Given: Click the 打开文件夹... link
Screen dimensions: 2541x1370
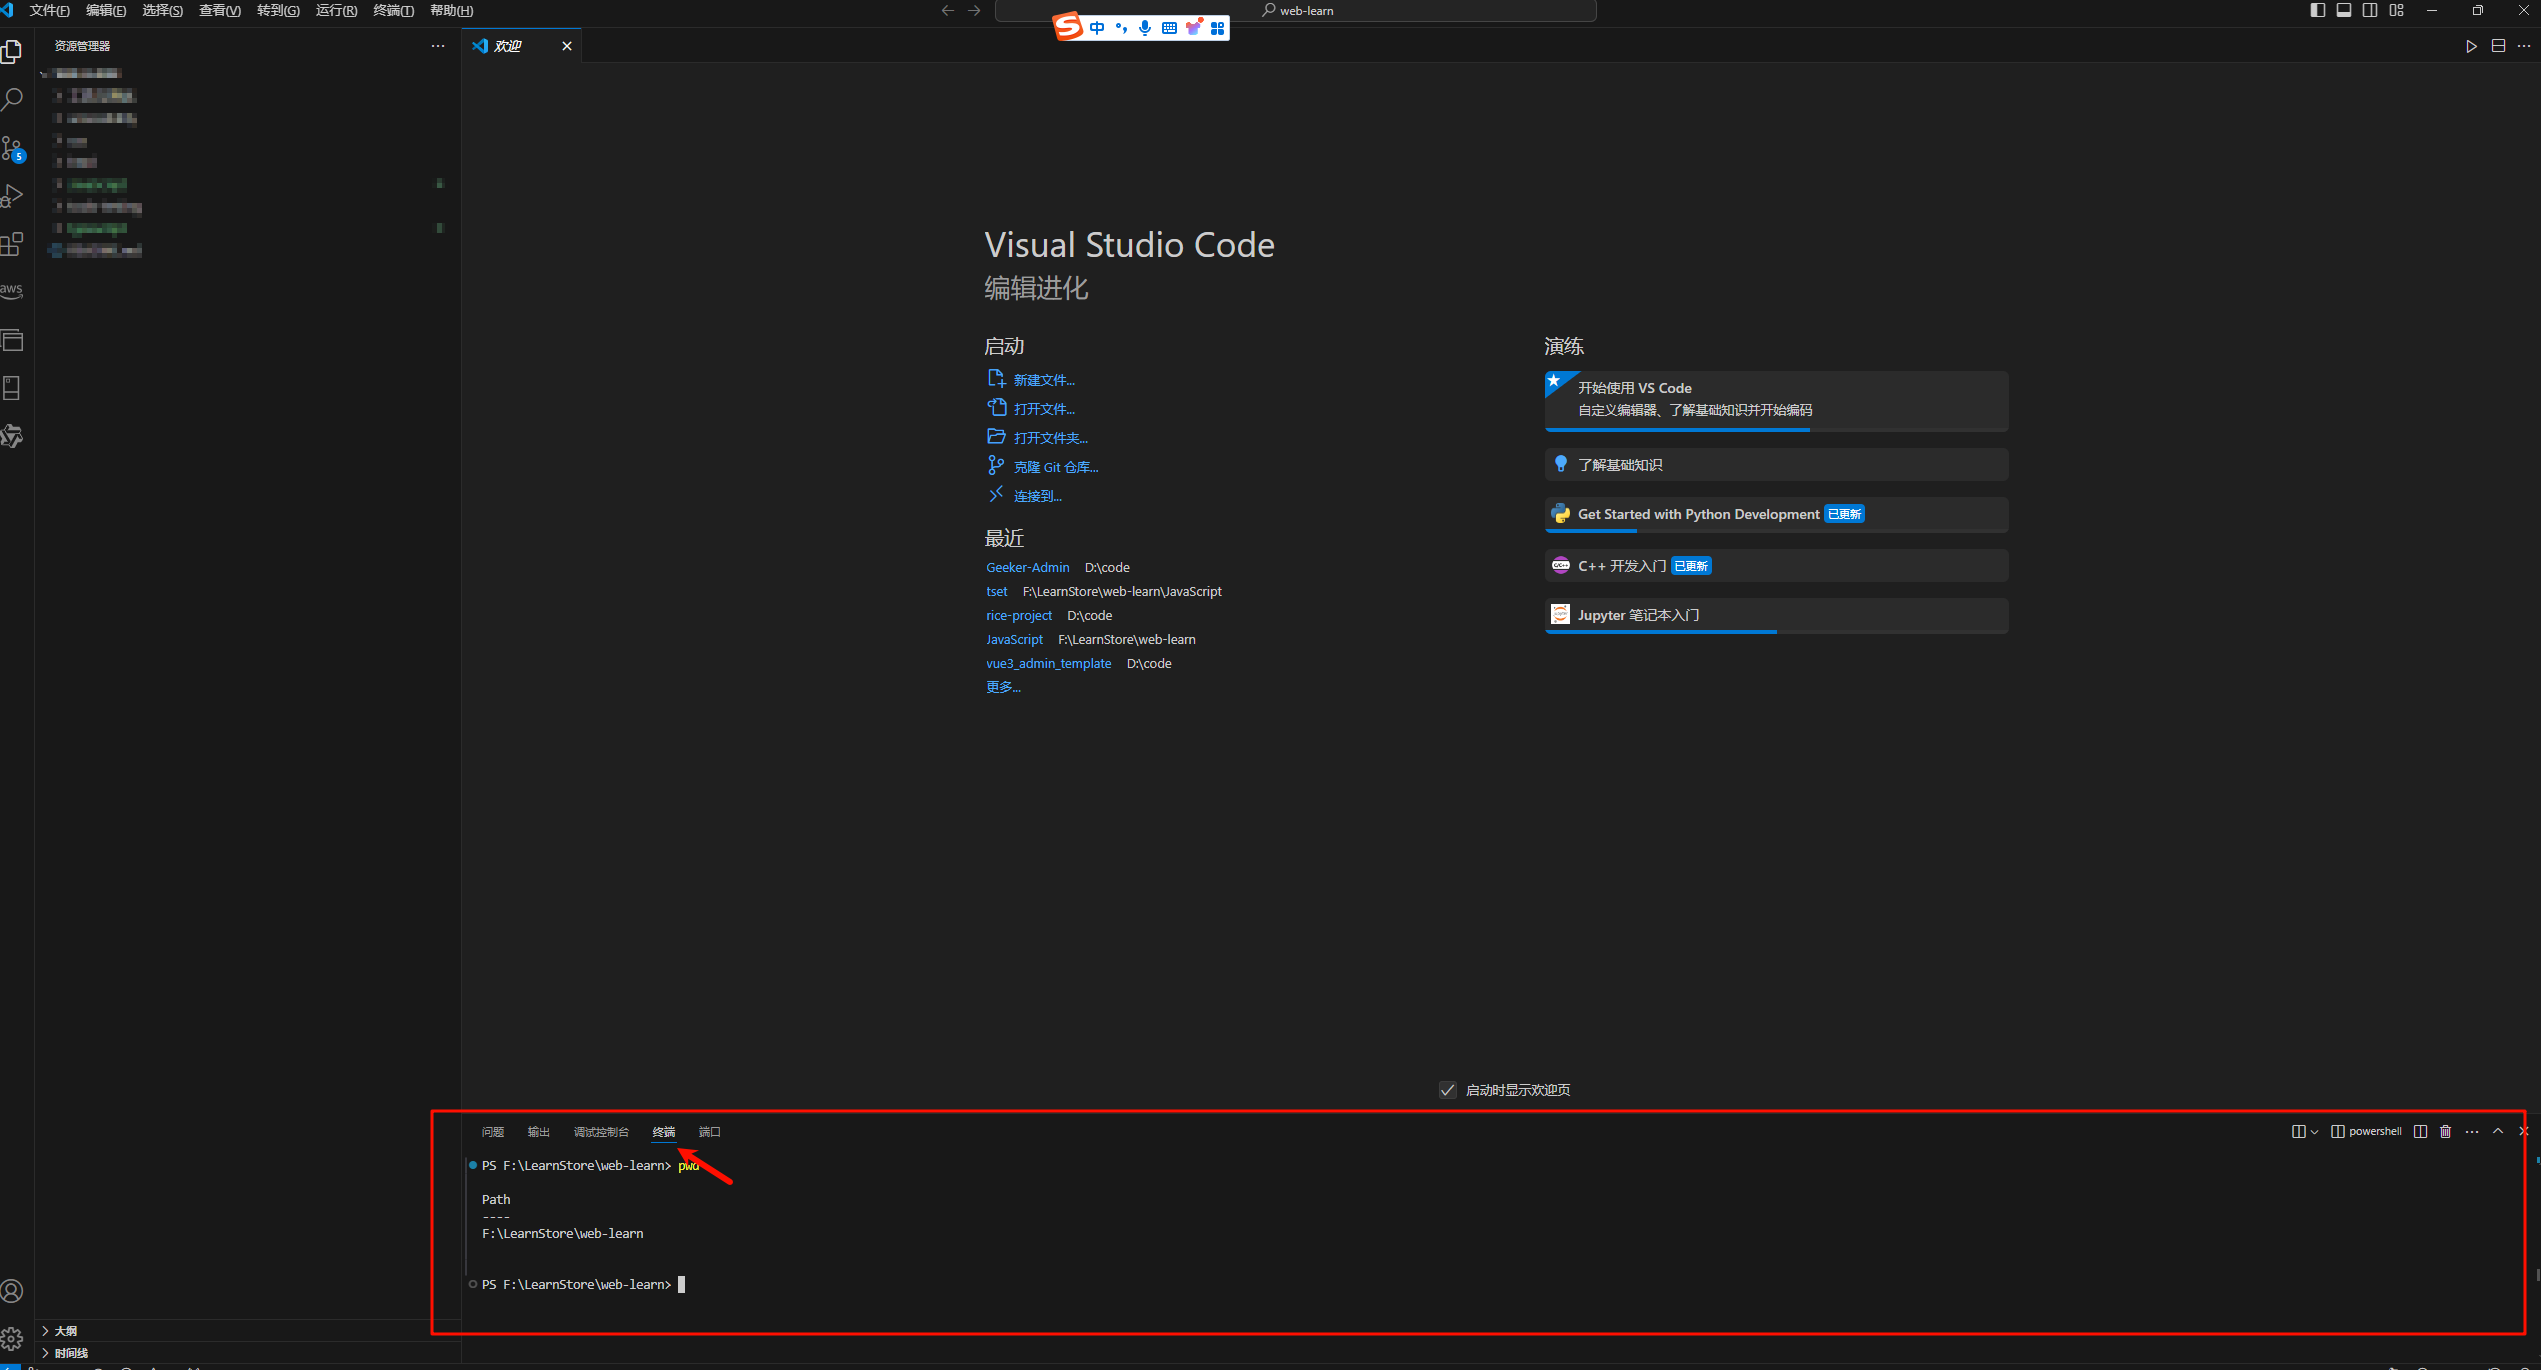Looking at the screenshot, I should 1051,438.
